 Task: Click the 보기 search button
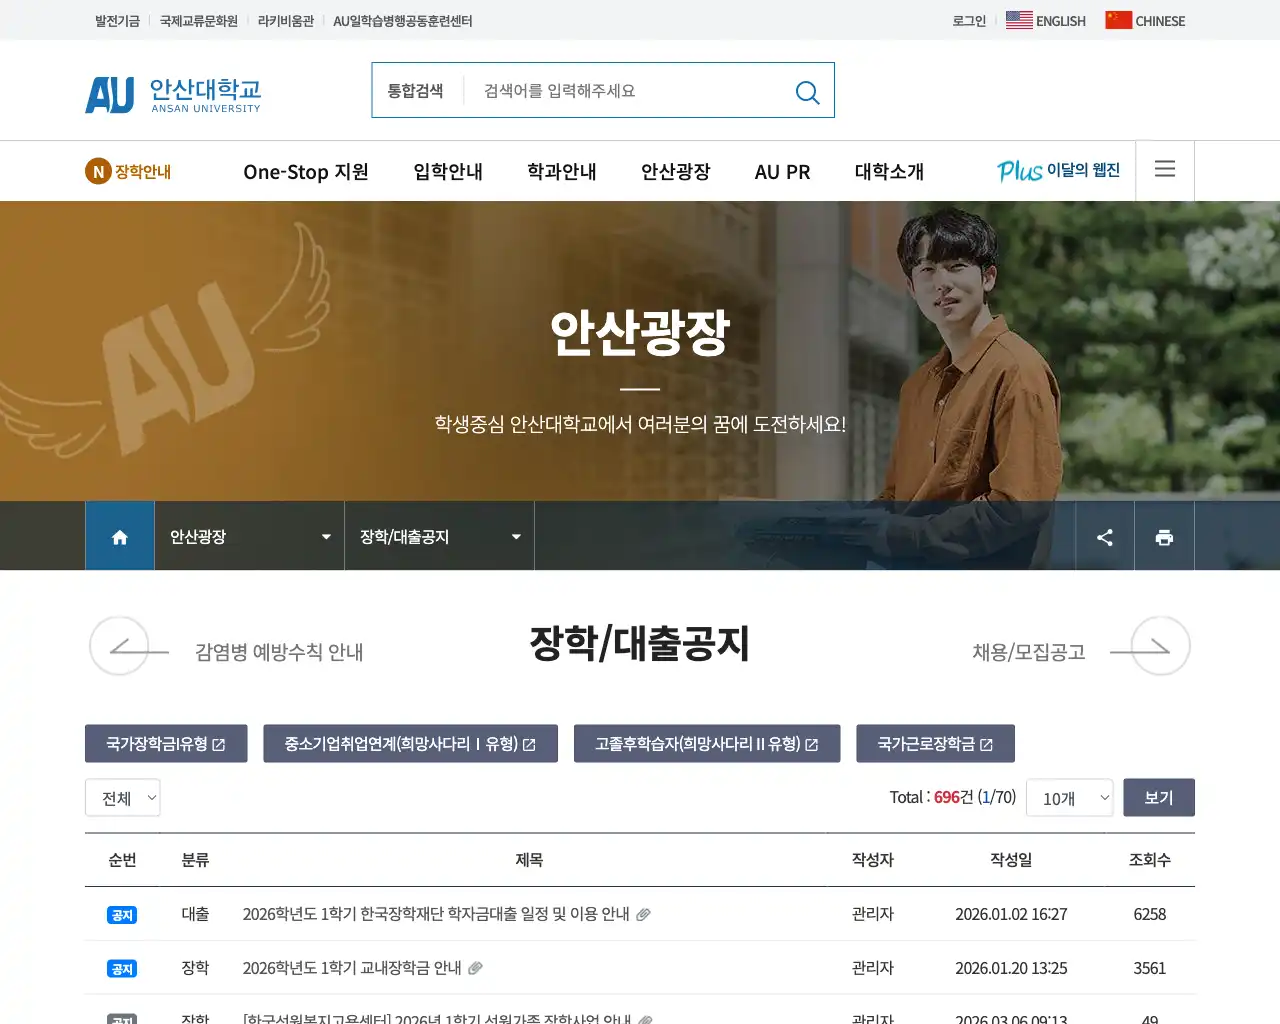point(1159,797)
